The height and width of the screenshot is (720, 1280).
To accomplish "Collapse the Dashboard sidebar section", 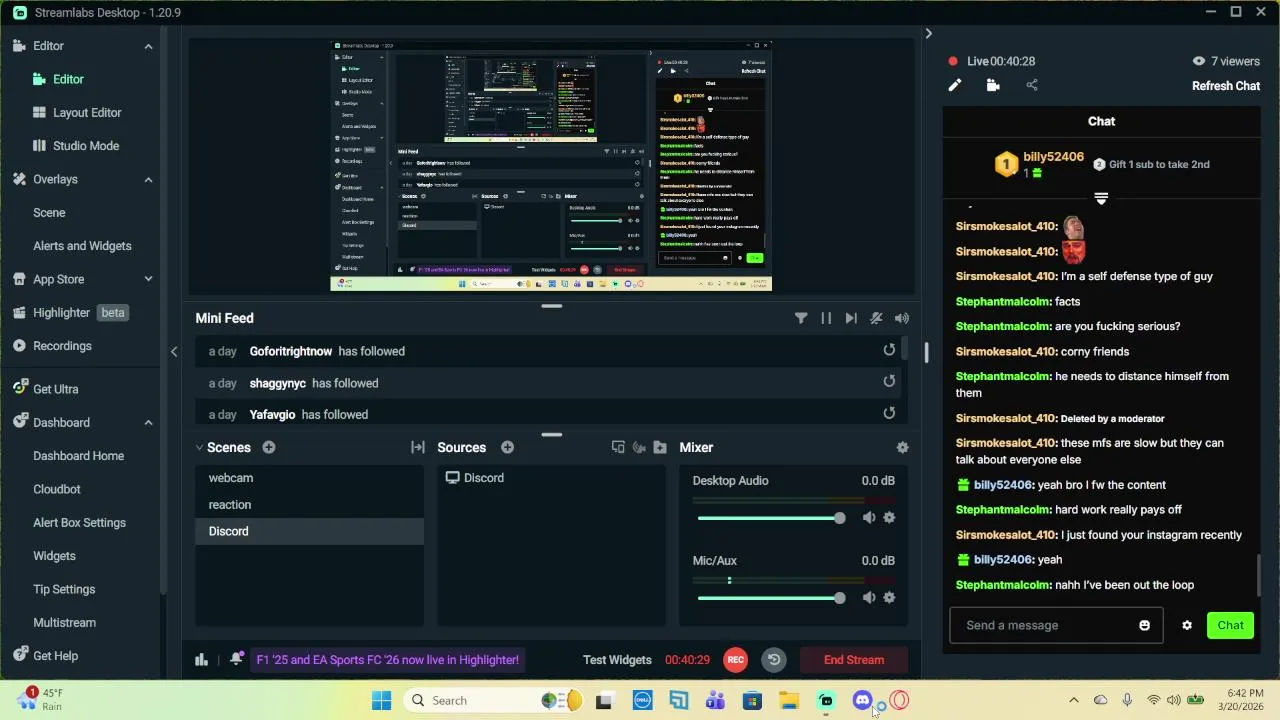I will point(148,422).
